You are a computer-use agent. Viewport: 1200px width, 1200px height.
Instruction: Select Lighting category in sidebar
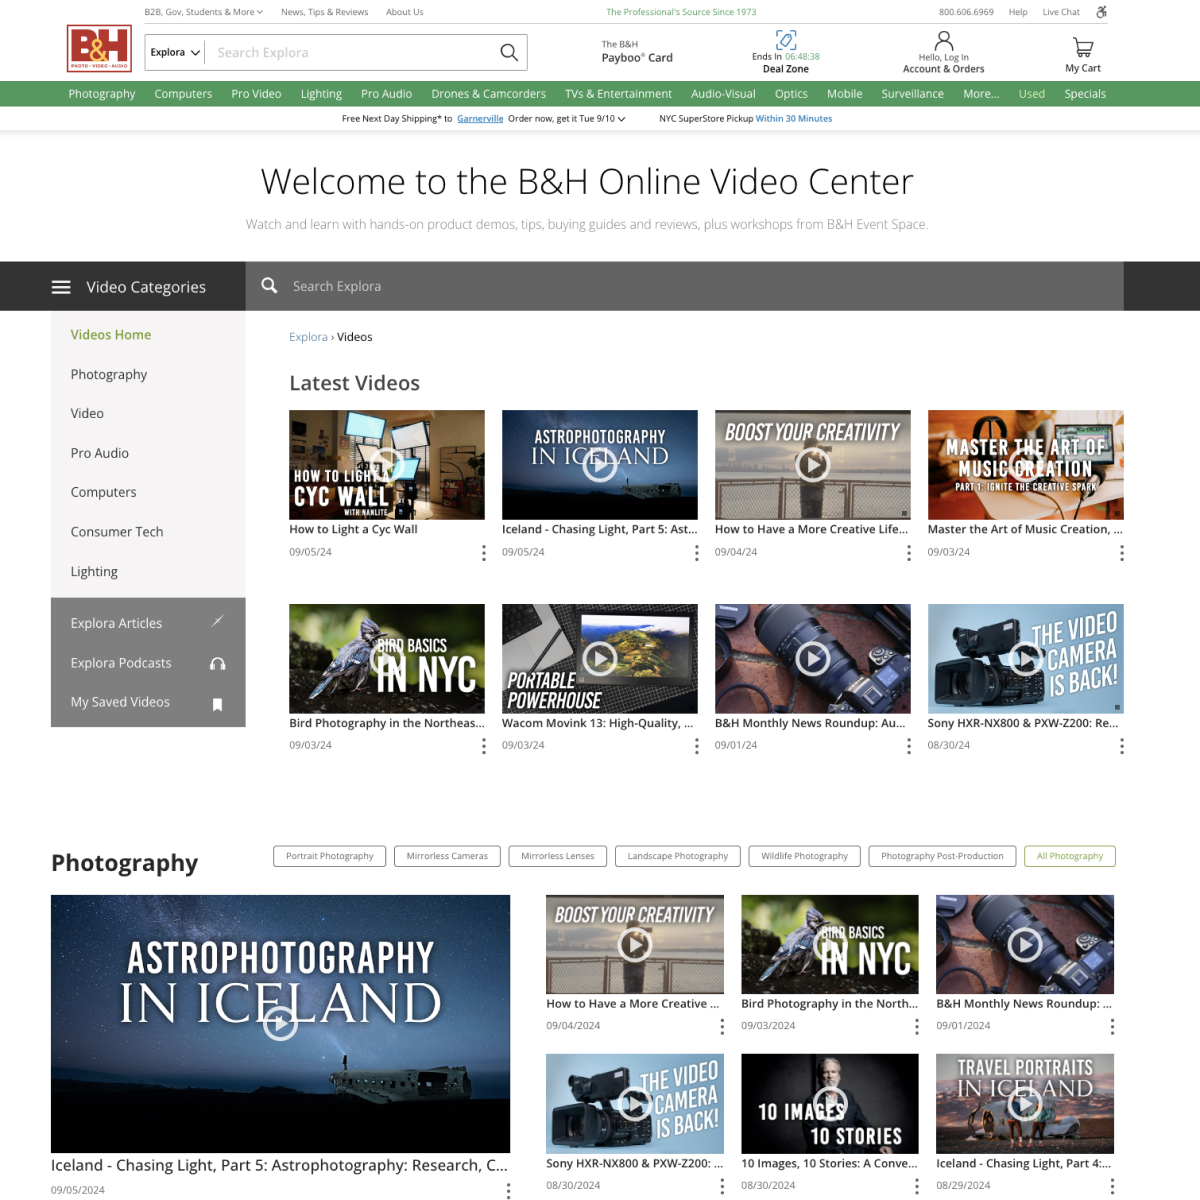coord(94,572)
